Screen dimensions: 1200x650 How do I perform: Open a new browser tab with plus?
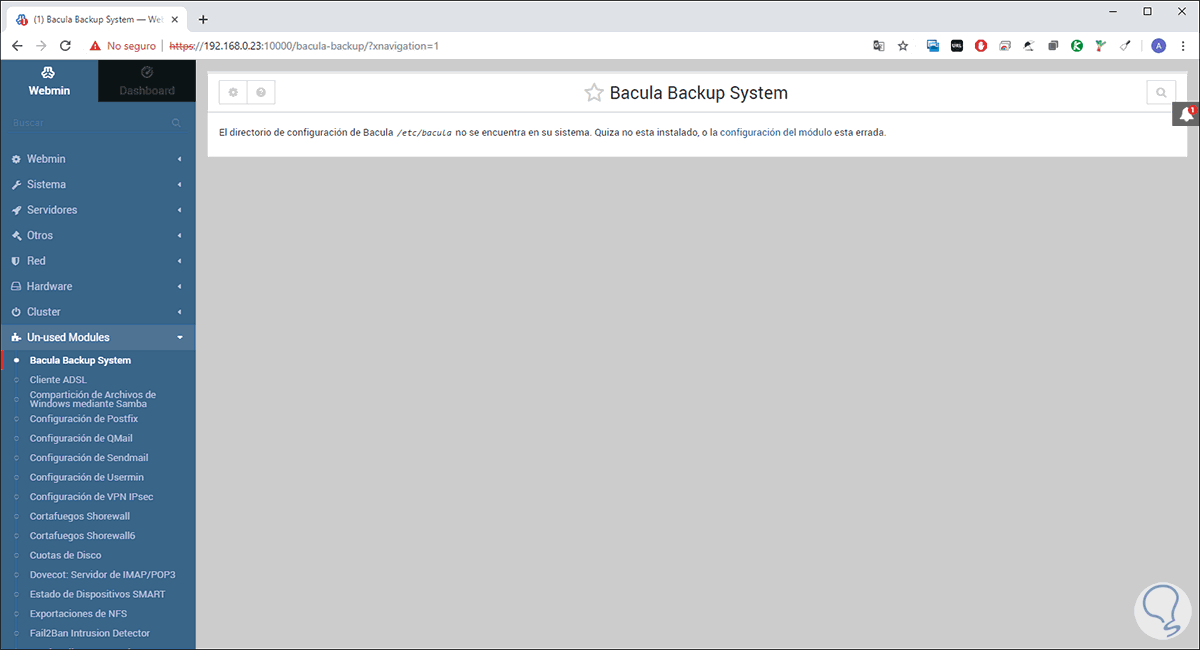(x=203, y=19)
